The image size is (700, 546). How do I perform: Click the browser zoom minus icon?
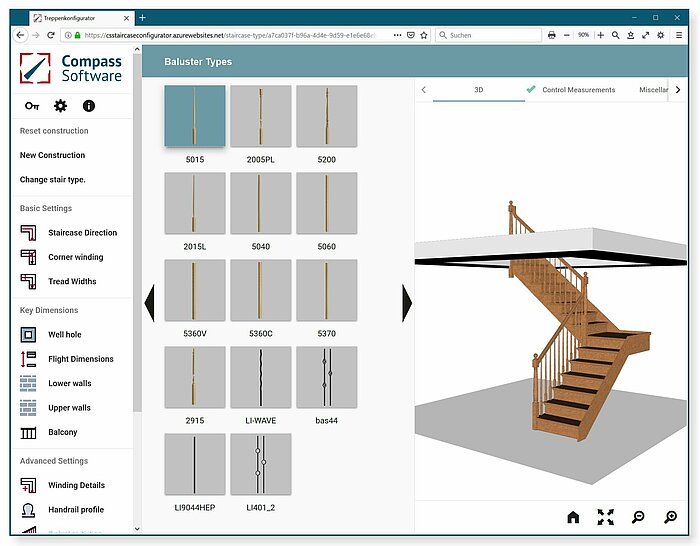567,35
